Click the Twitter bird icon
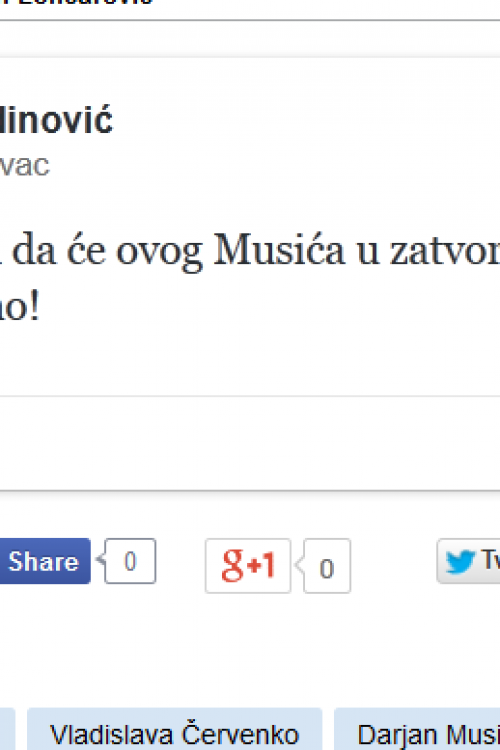This screenshot has height=750, width=500. (x=460, y=562)
